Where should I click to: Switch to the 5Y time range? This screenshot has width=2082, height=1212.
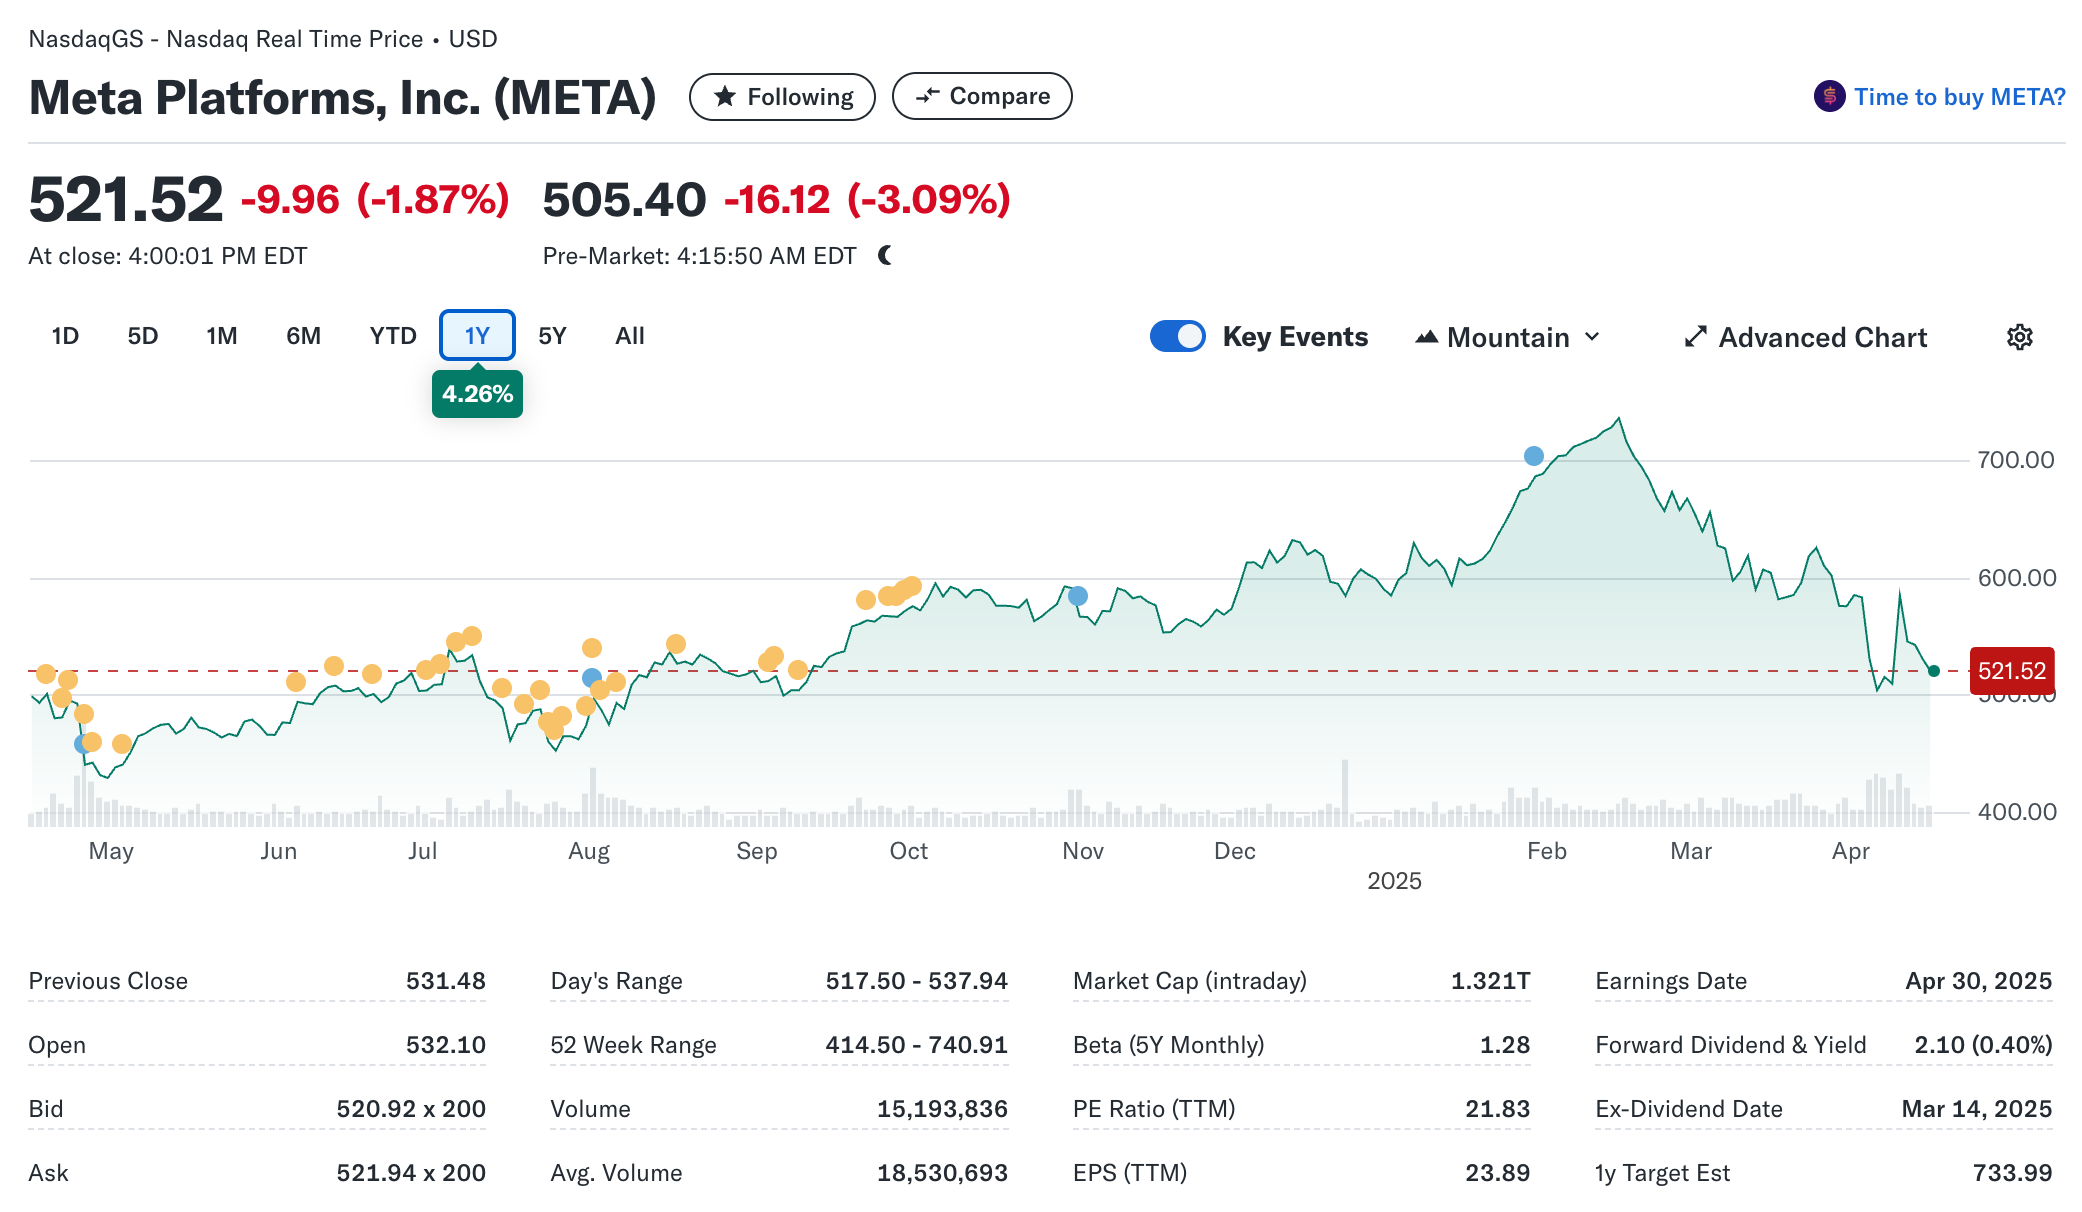552,336
